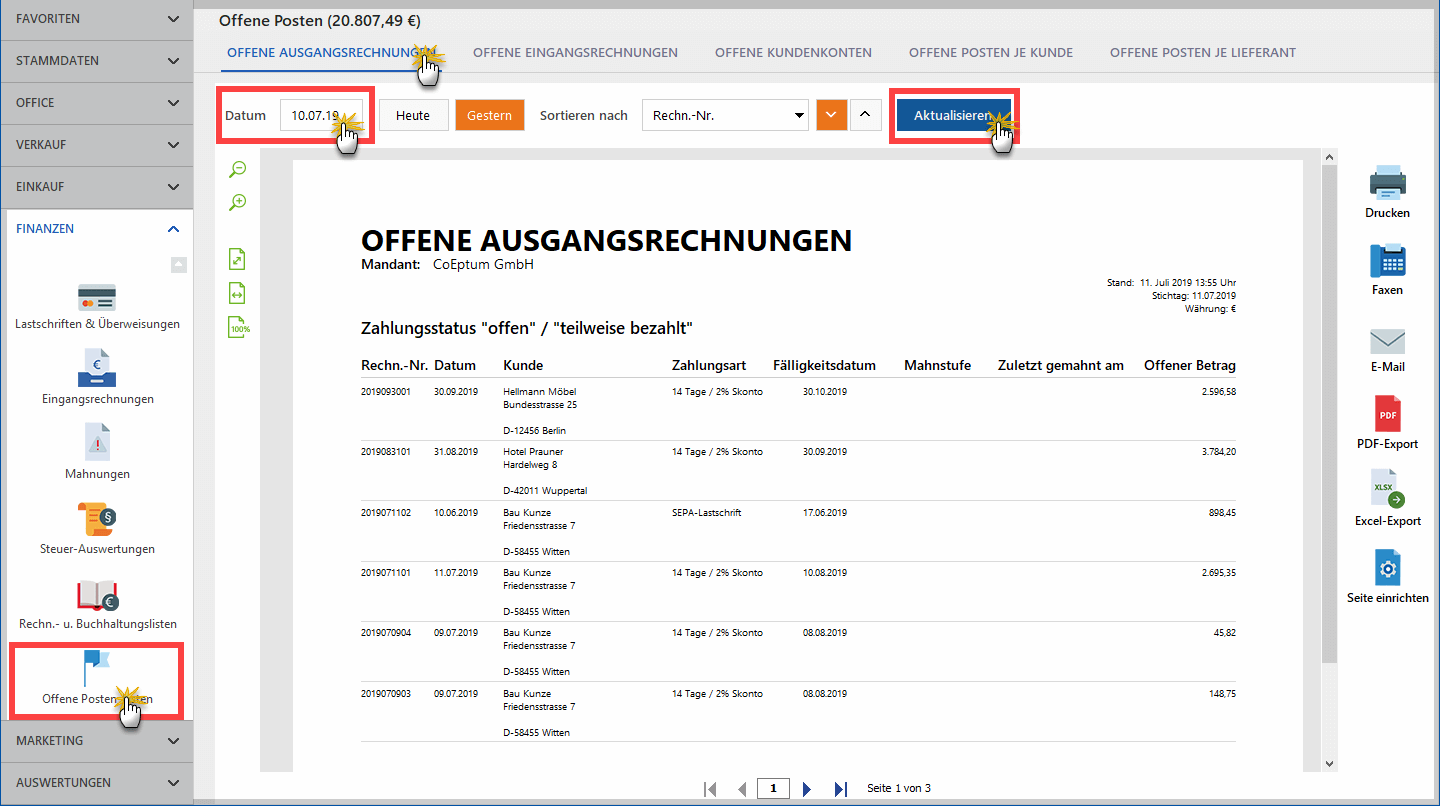This screenshot has height=806, width=1440.
Task: Go to previous report page
Action: (x=741, y=789)
